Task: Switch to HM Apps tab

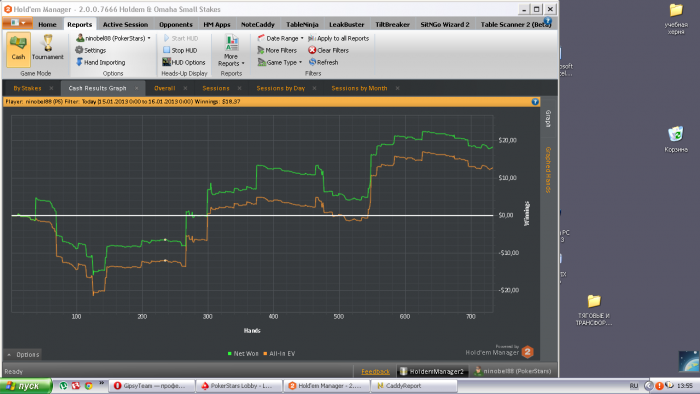Action: pos(217,25)
